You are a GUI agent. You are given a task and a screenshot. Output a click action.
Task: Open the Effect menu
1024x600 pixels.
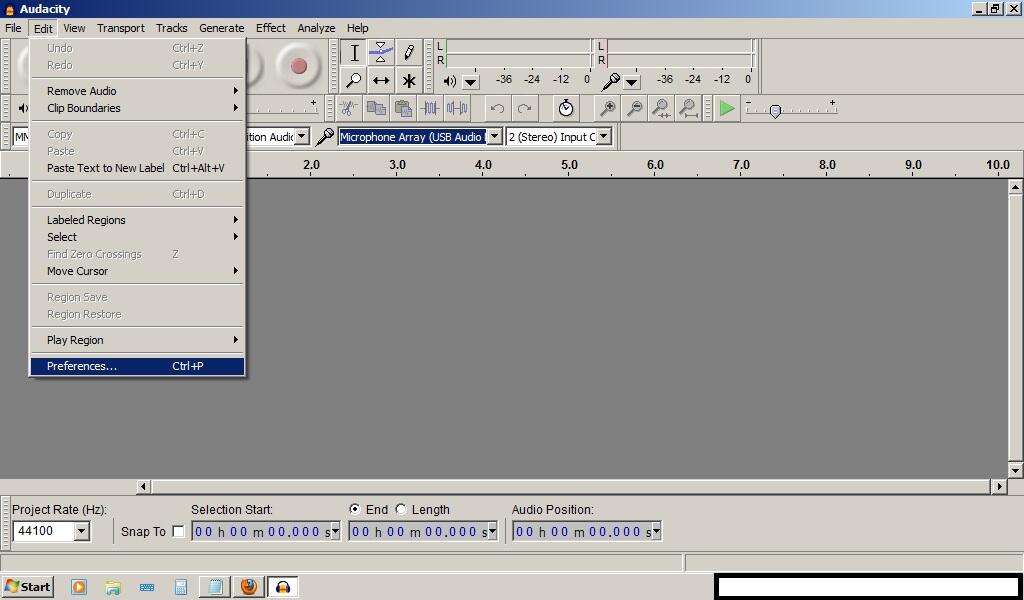click(x=270, y=28)
